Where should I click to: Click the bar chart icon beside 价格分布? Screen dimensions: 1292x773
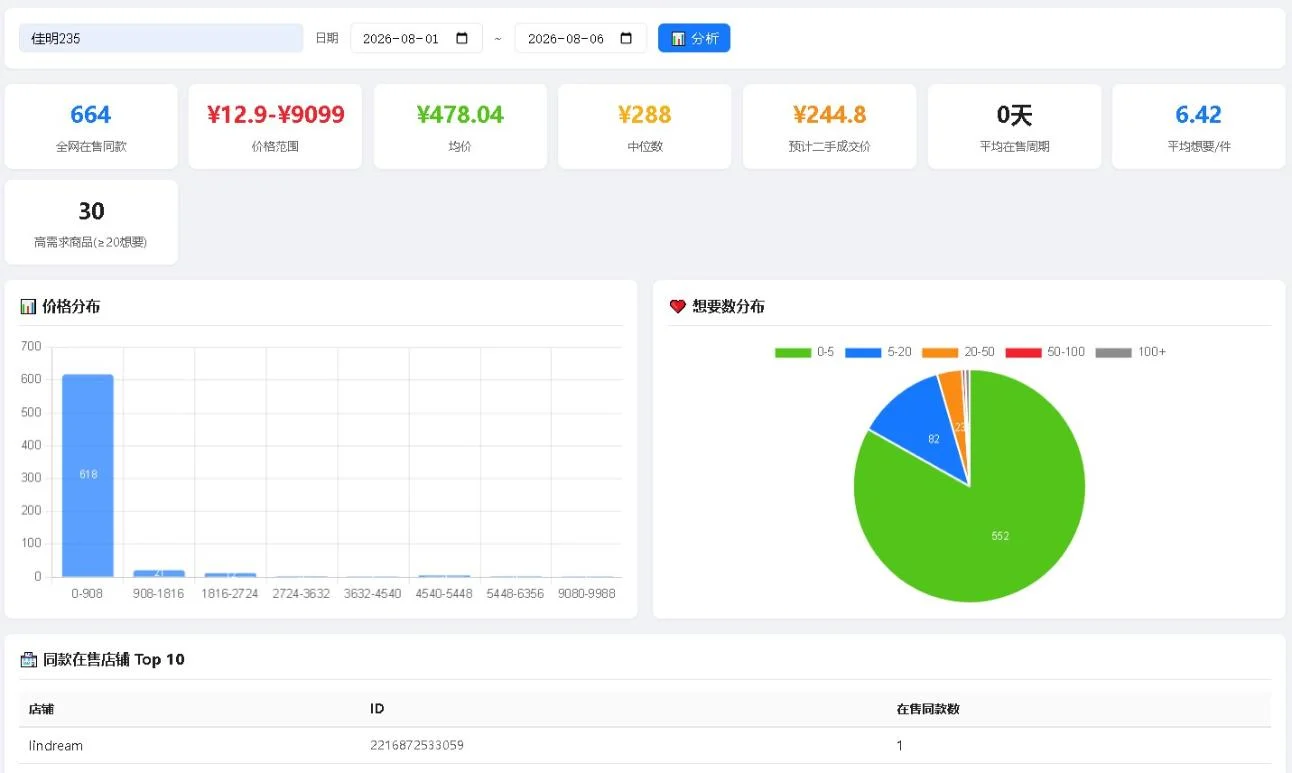point(28,307)
